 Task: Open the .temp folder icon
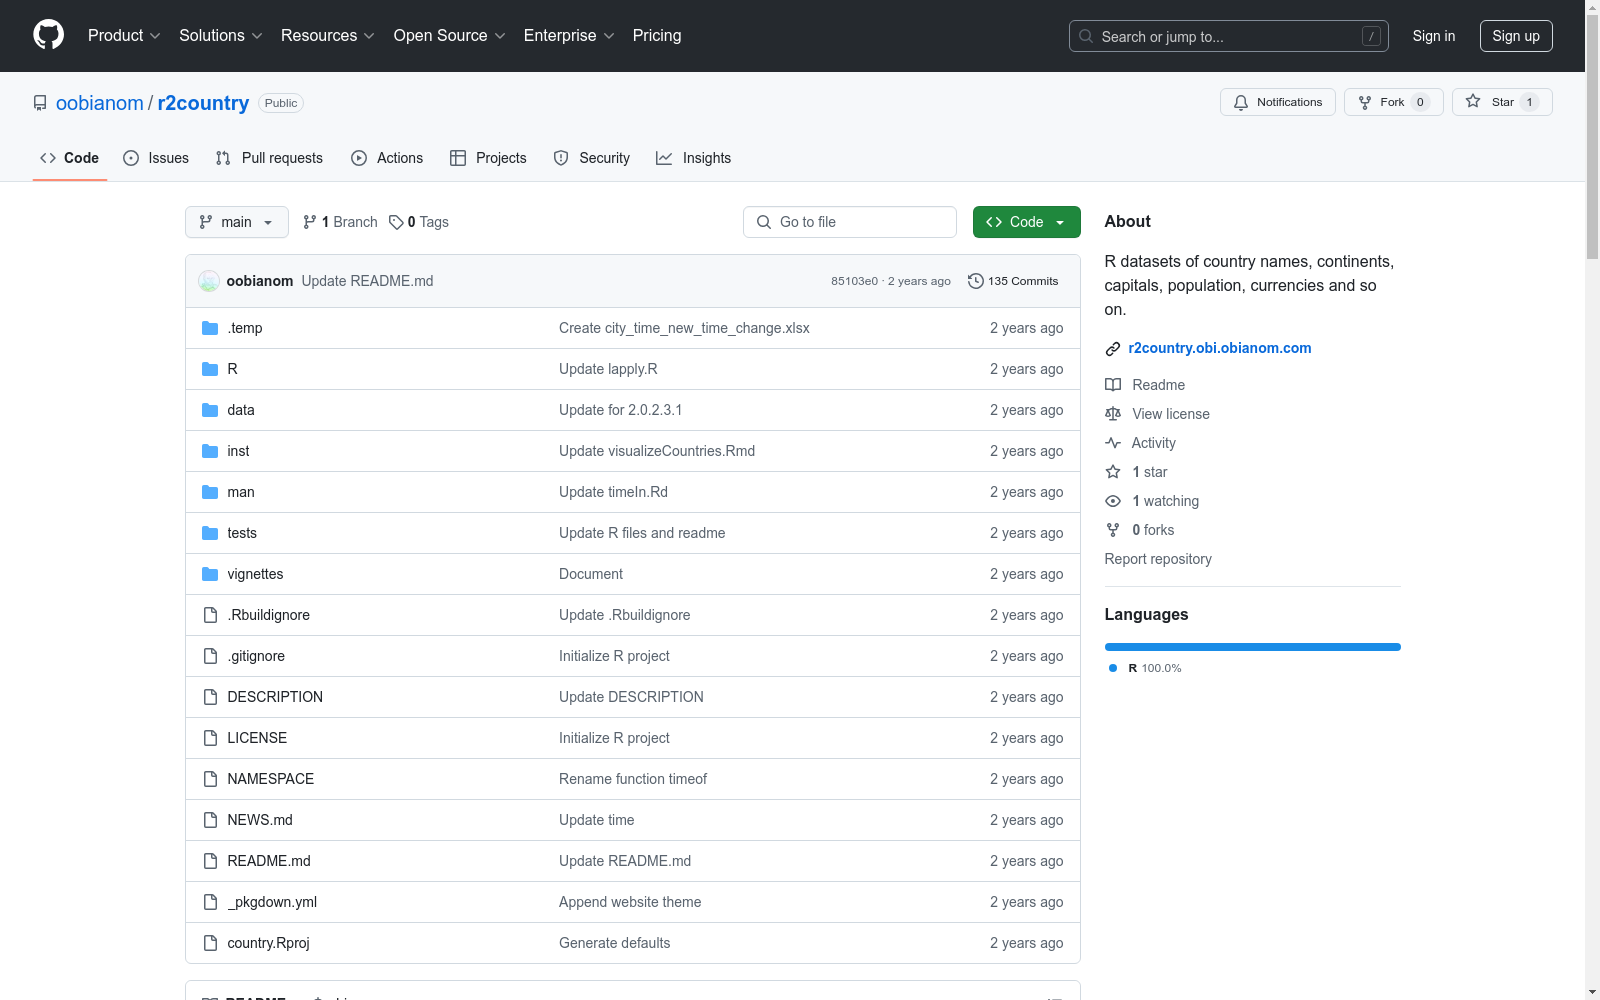(210, 328)
